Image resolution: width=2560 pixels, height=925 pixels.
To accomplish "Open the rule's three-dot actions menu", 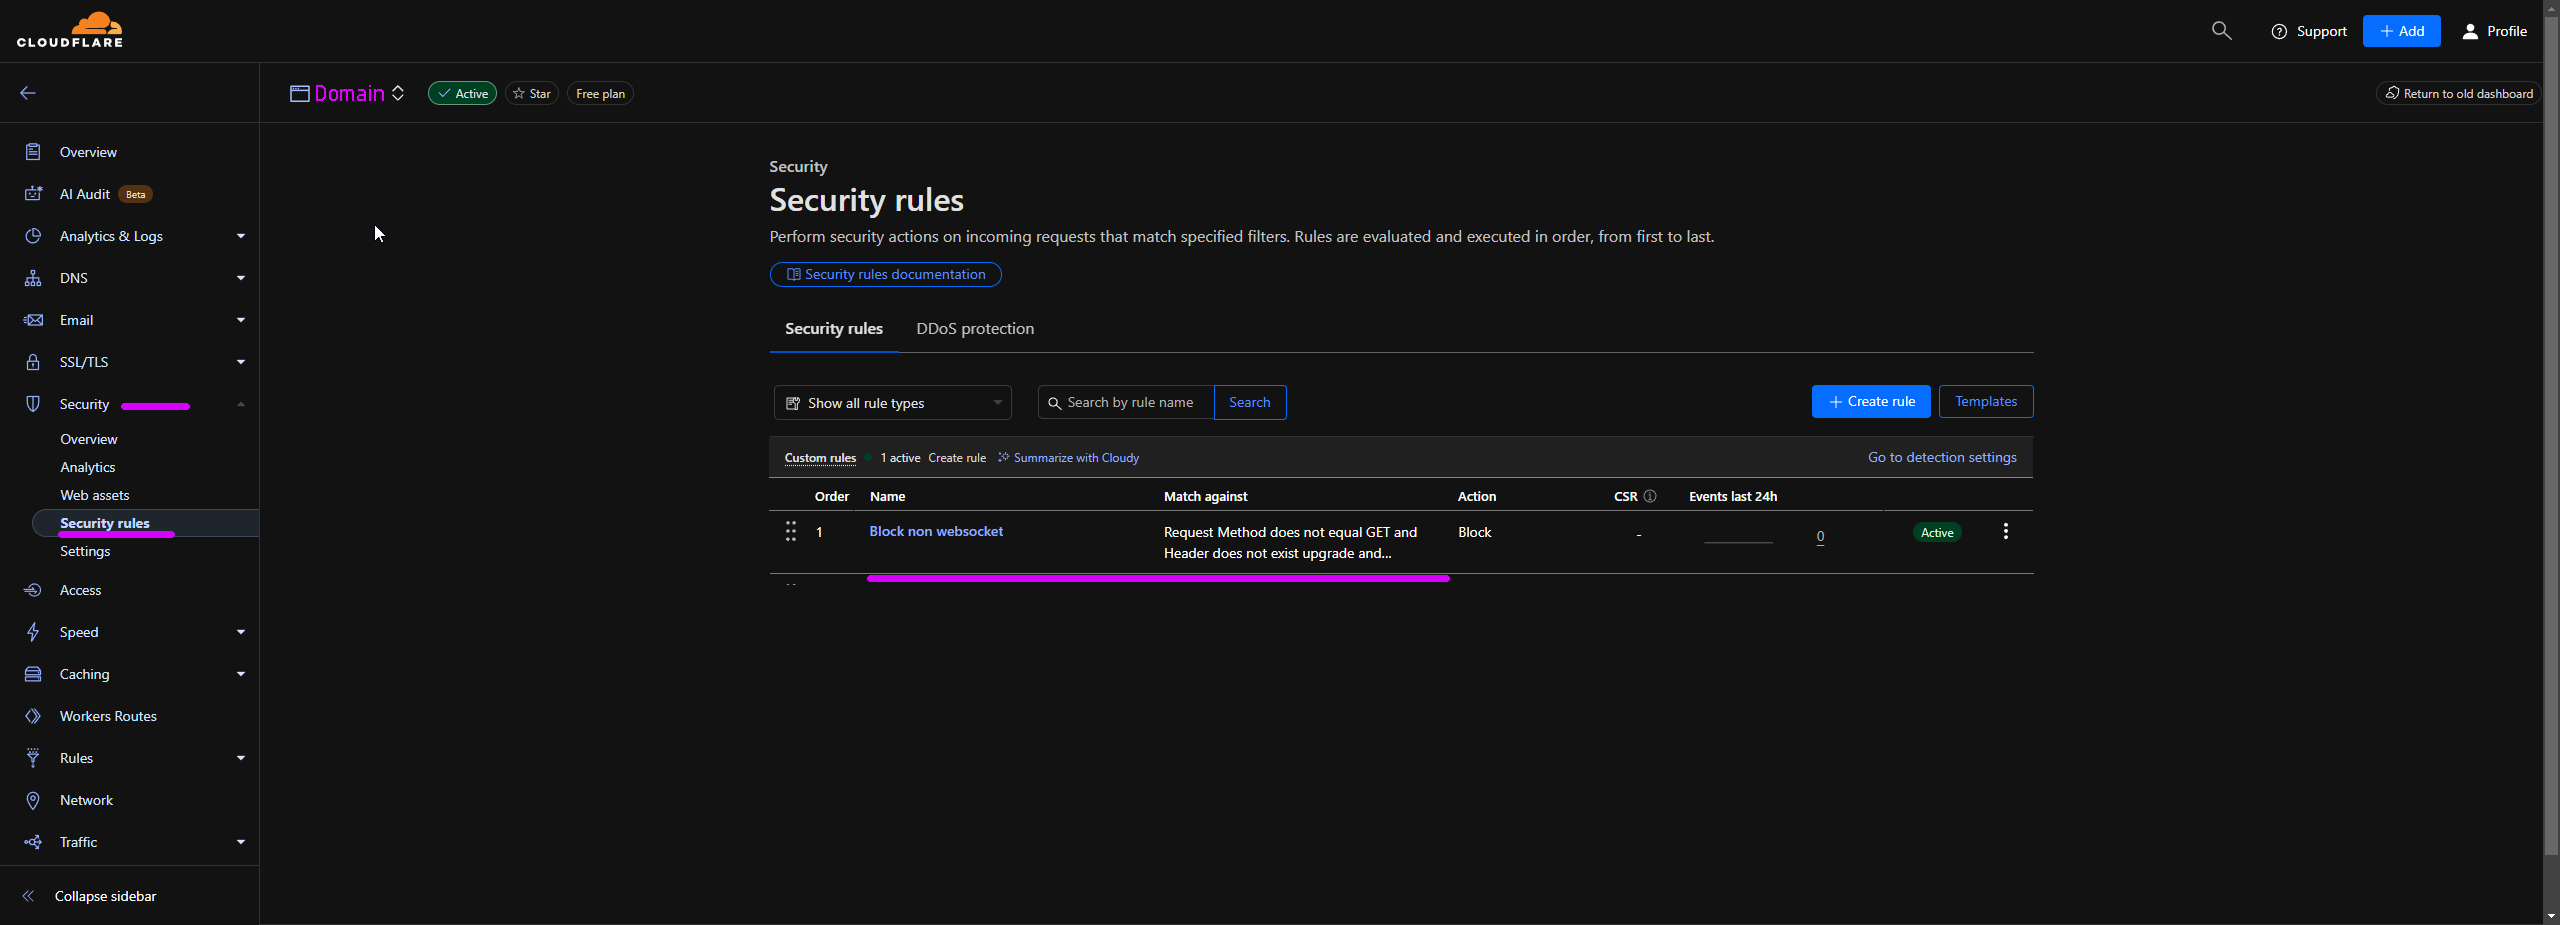I will click(2005, 532).
